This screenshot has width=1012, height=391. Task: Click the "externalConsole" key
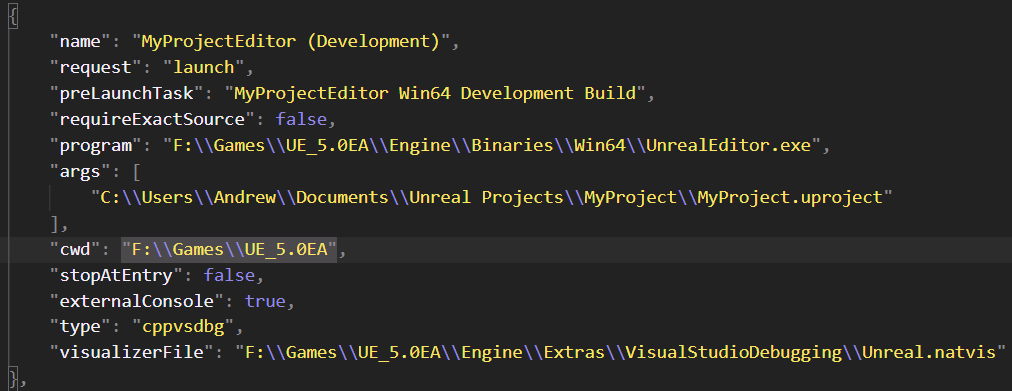coord(137,301)
